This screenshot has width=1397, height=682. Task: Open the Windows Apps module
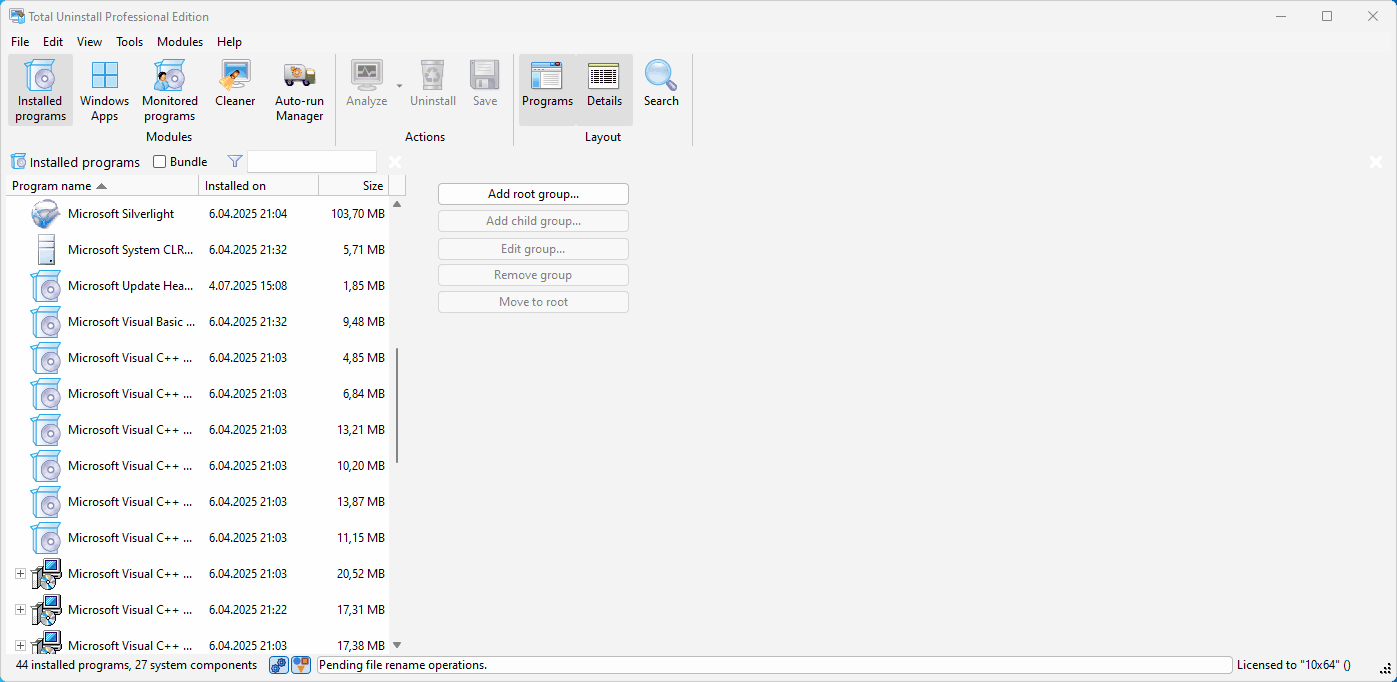pos(104,89)
